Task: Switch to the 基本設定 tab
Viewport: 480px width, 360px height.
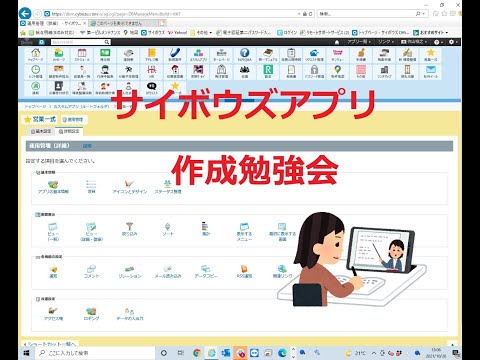Action: (41, 131)
